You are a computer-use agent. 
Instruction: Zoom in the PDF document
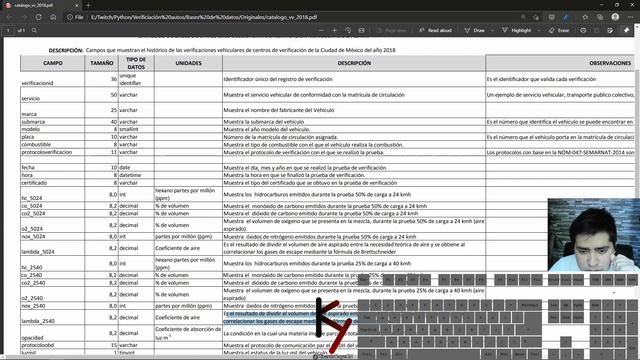334,30
